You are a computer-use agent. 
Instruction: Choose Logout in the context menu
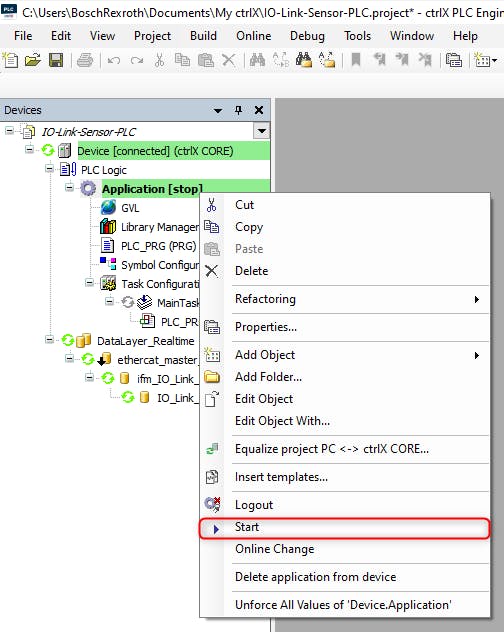(345, 505)
